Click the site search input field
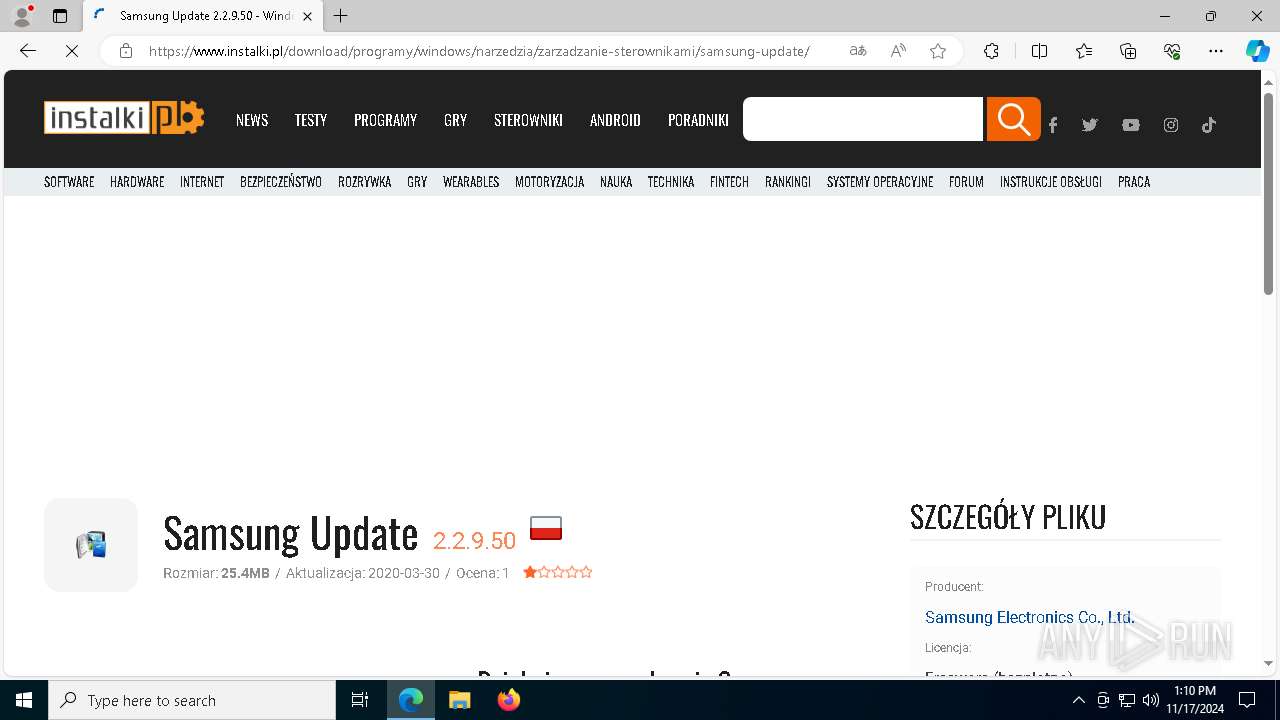The image size is (1280, 720). [x=863, y=119]
